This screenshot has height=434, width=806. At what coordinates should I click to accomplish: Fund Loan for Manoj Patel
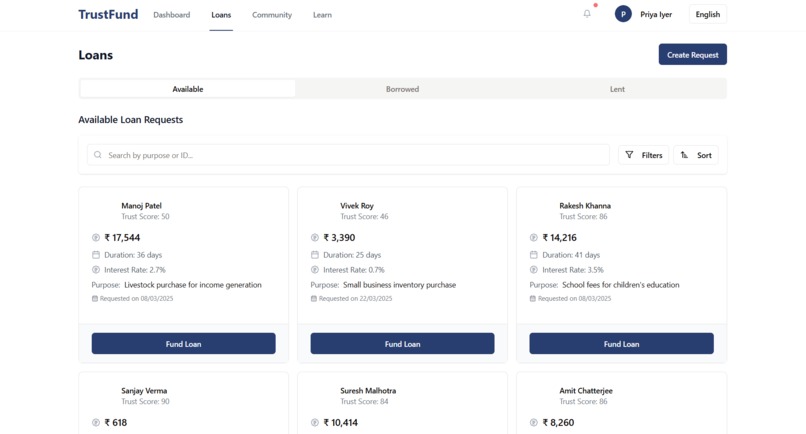184,343
